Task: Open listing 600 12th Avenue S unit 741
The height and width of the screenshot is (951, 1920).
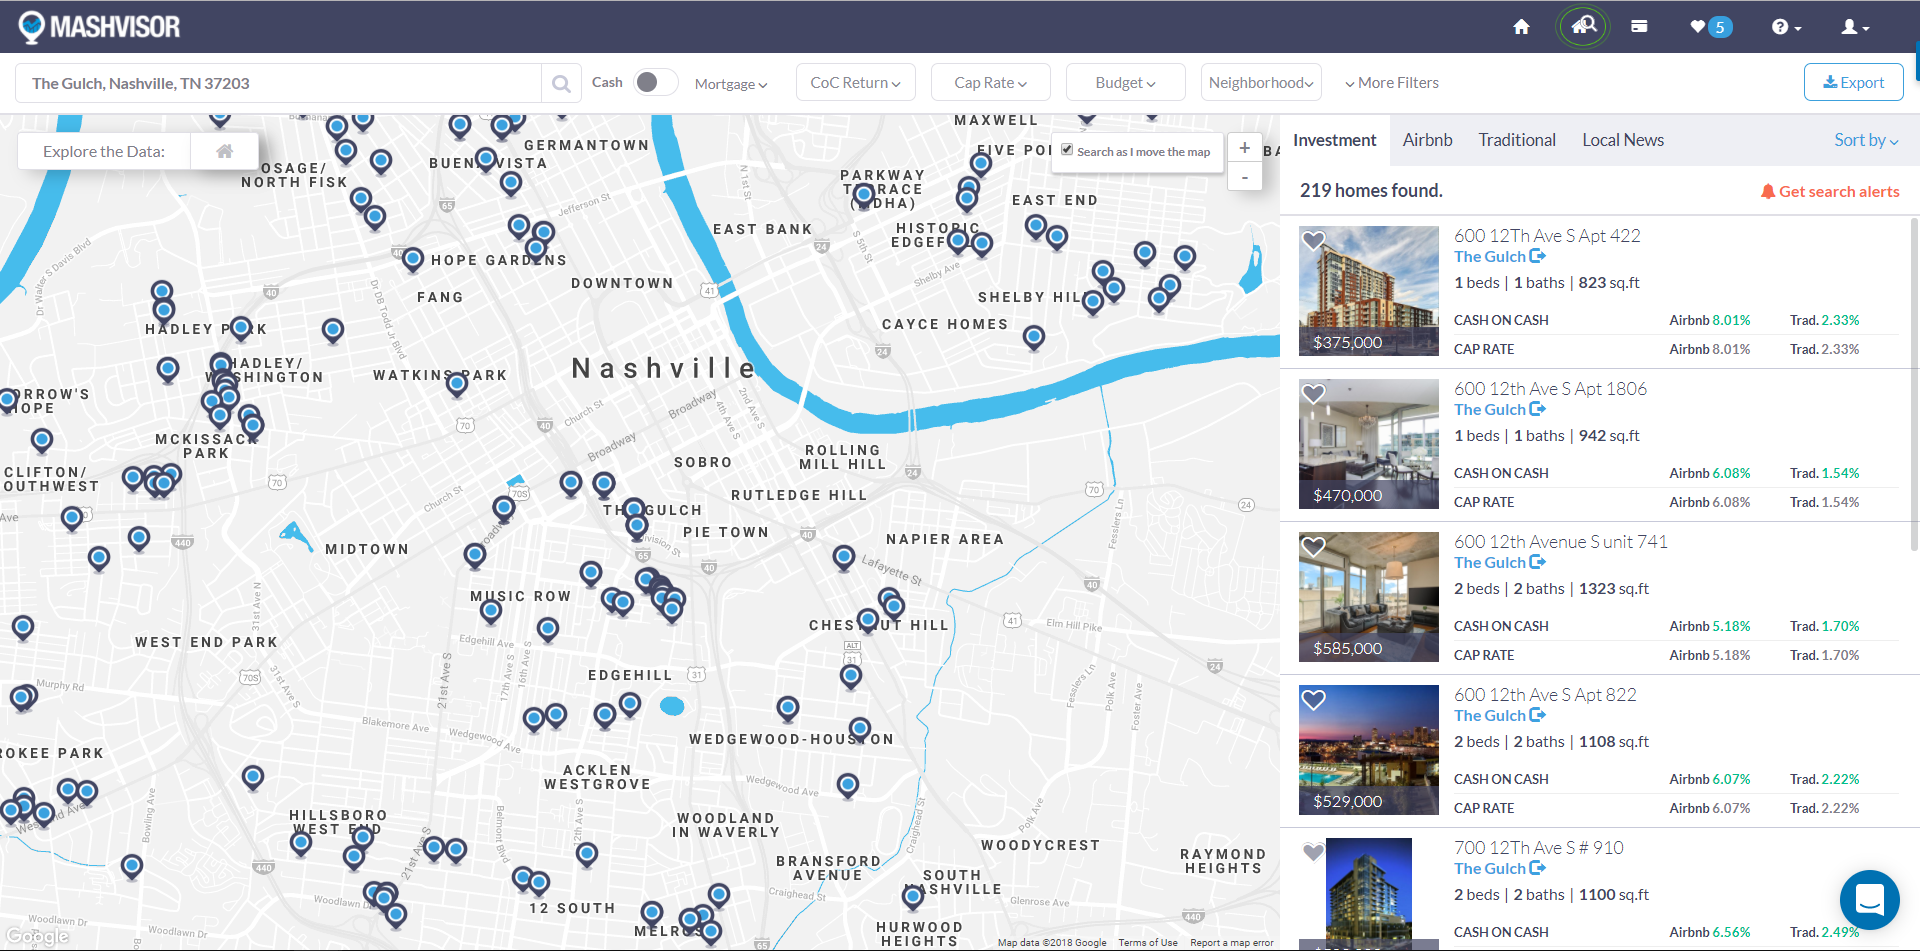Action: coord(1560,542)
